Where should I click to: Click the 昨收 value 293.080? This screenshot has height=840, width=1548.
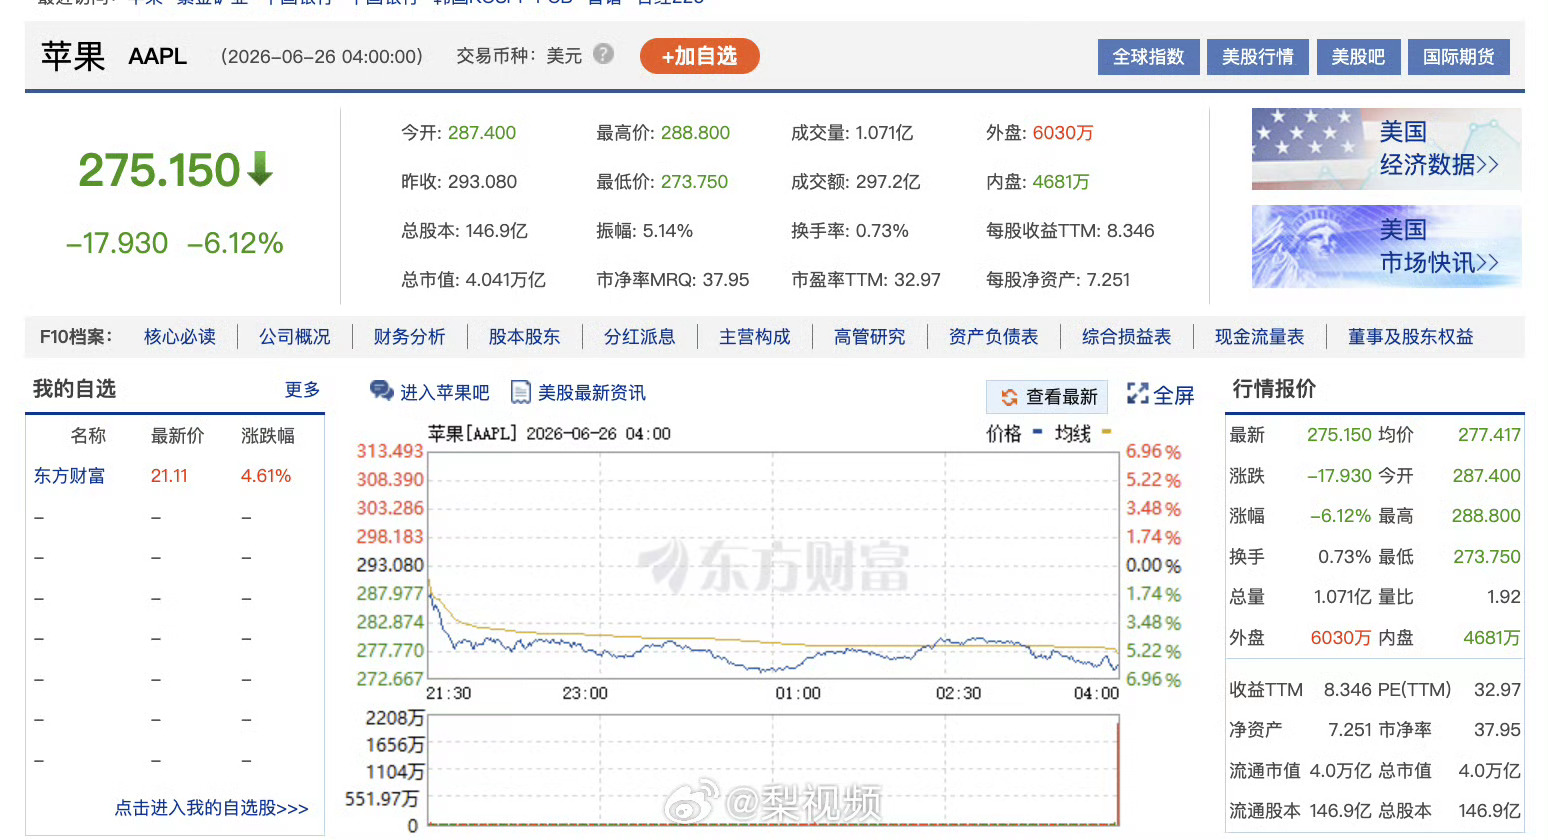click(x=482, y=182)
